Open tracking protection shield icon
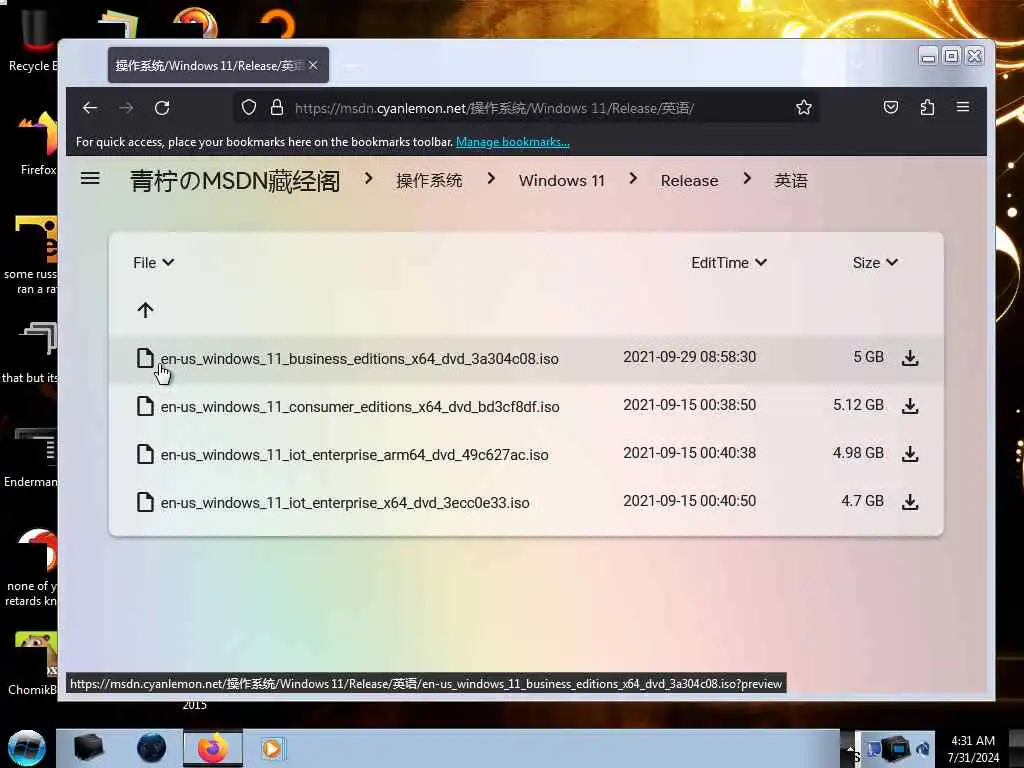The width and height of the screenshot is (1024, 768). (x=249, y=107)
